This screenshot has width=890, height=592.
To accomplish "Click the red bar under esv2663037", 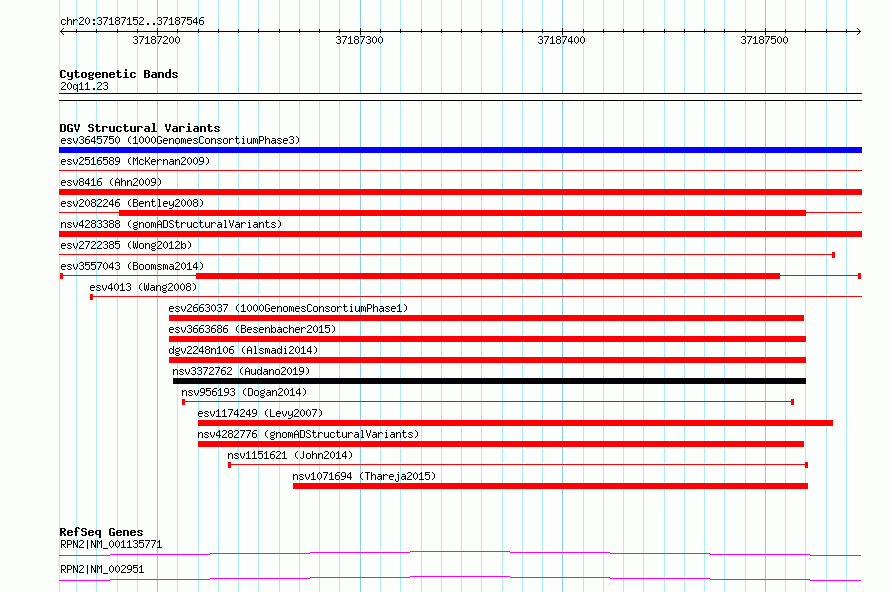I will point(486,318).
